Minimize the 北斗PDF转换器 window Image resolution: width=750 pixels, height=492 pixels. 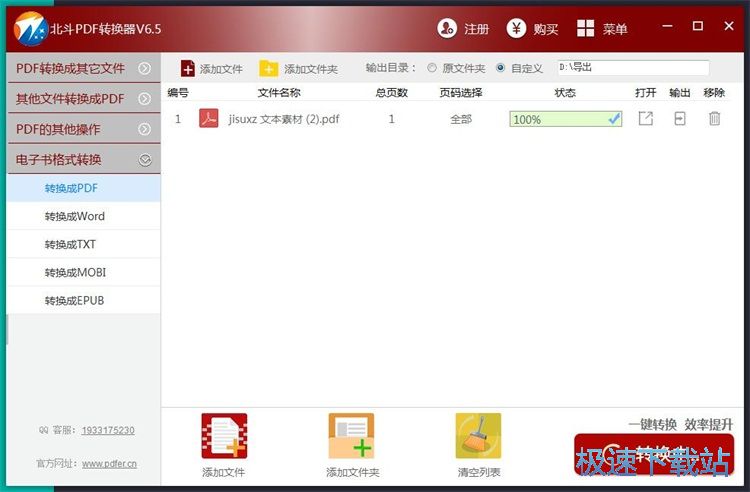tap(667, 26)
